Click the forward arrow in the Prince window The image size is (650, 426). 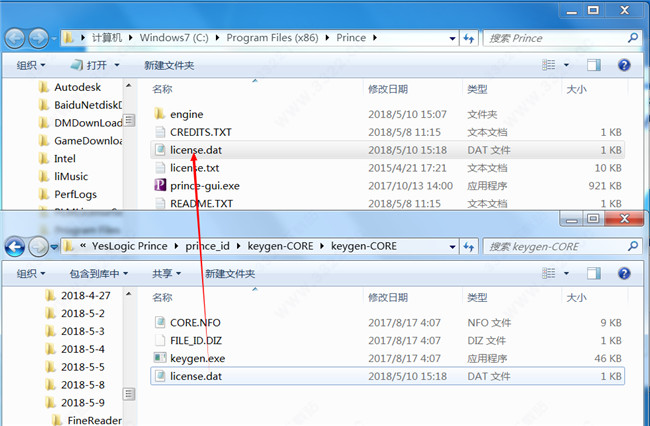(x=39, y=39)
